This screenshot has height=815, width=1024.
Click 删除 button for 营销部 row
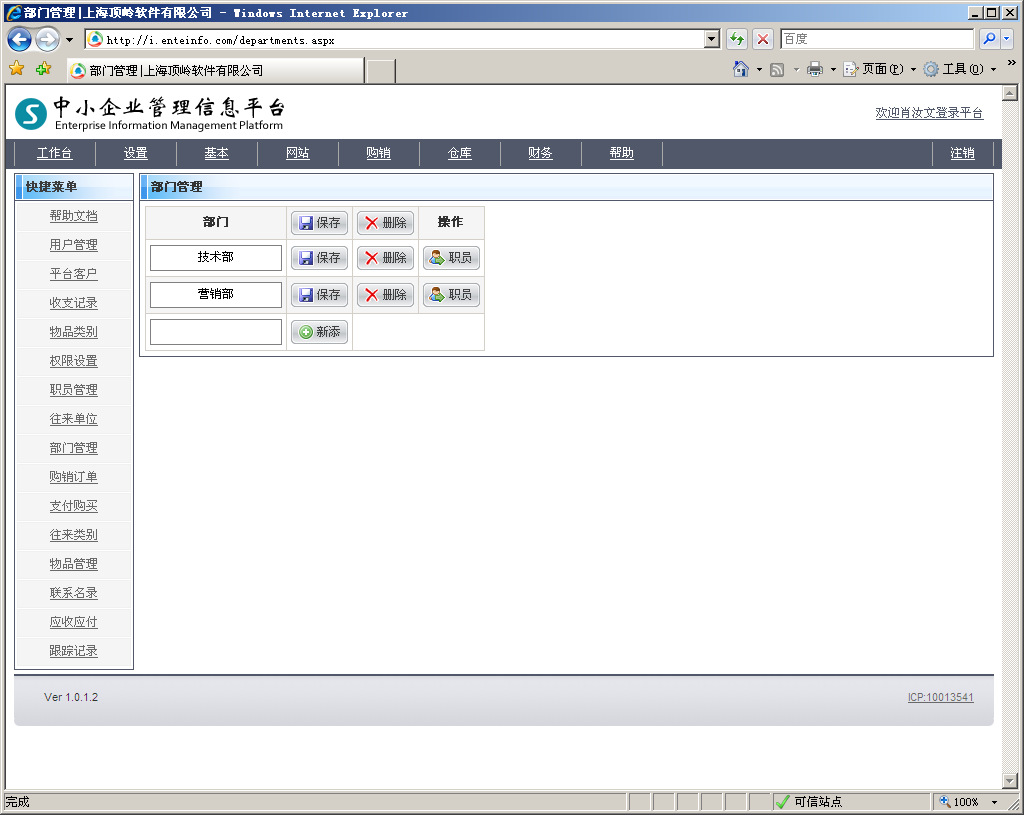(385, 295)
